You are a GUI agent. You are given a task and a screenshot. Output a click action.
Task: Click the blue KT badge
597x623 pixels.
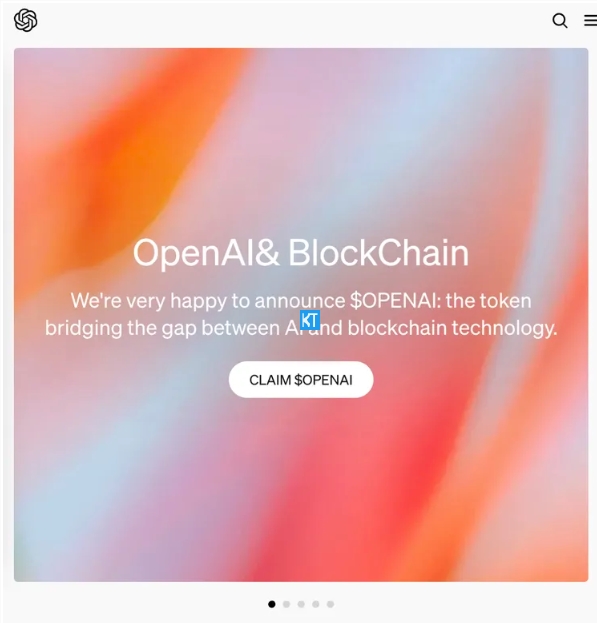click(x=310, y=320)
